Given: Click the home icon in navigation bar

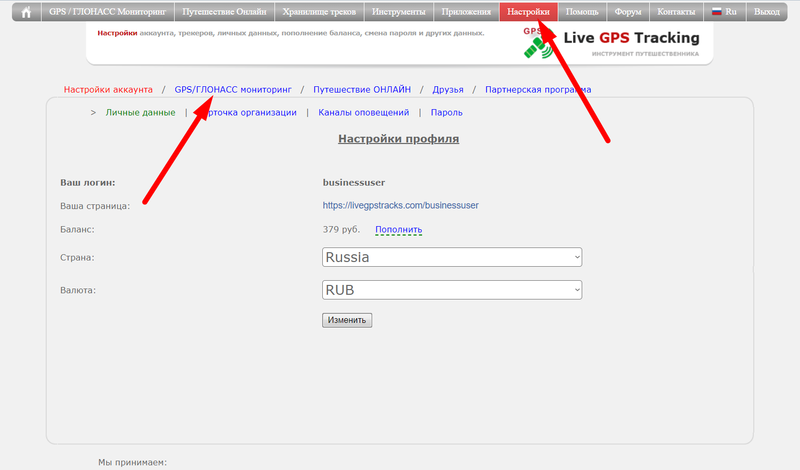Looking at the screenshot, I should (26, 12).
